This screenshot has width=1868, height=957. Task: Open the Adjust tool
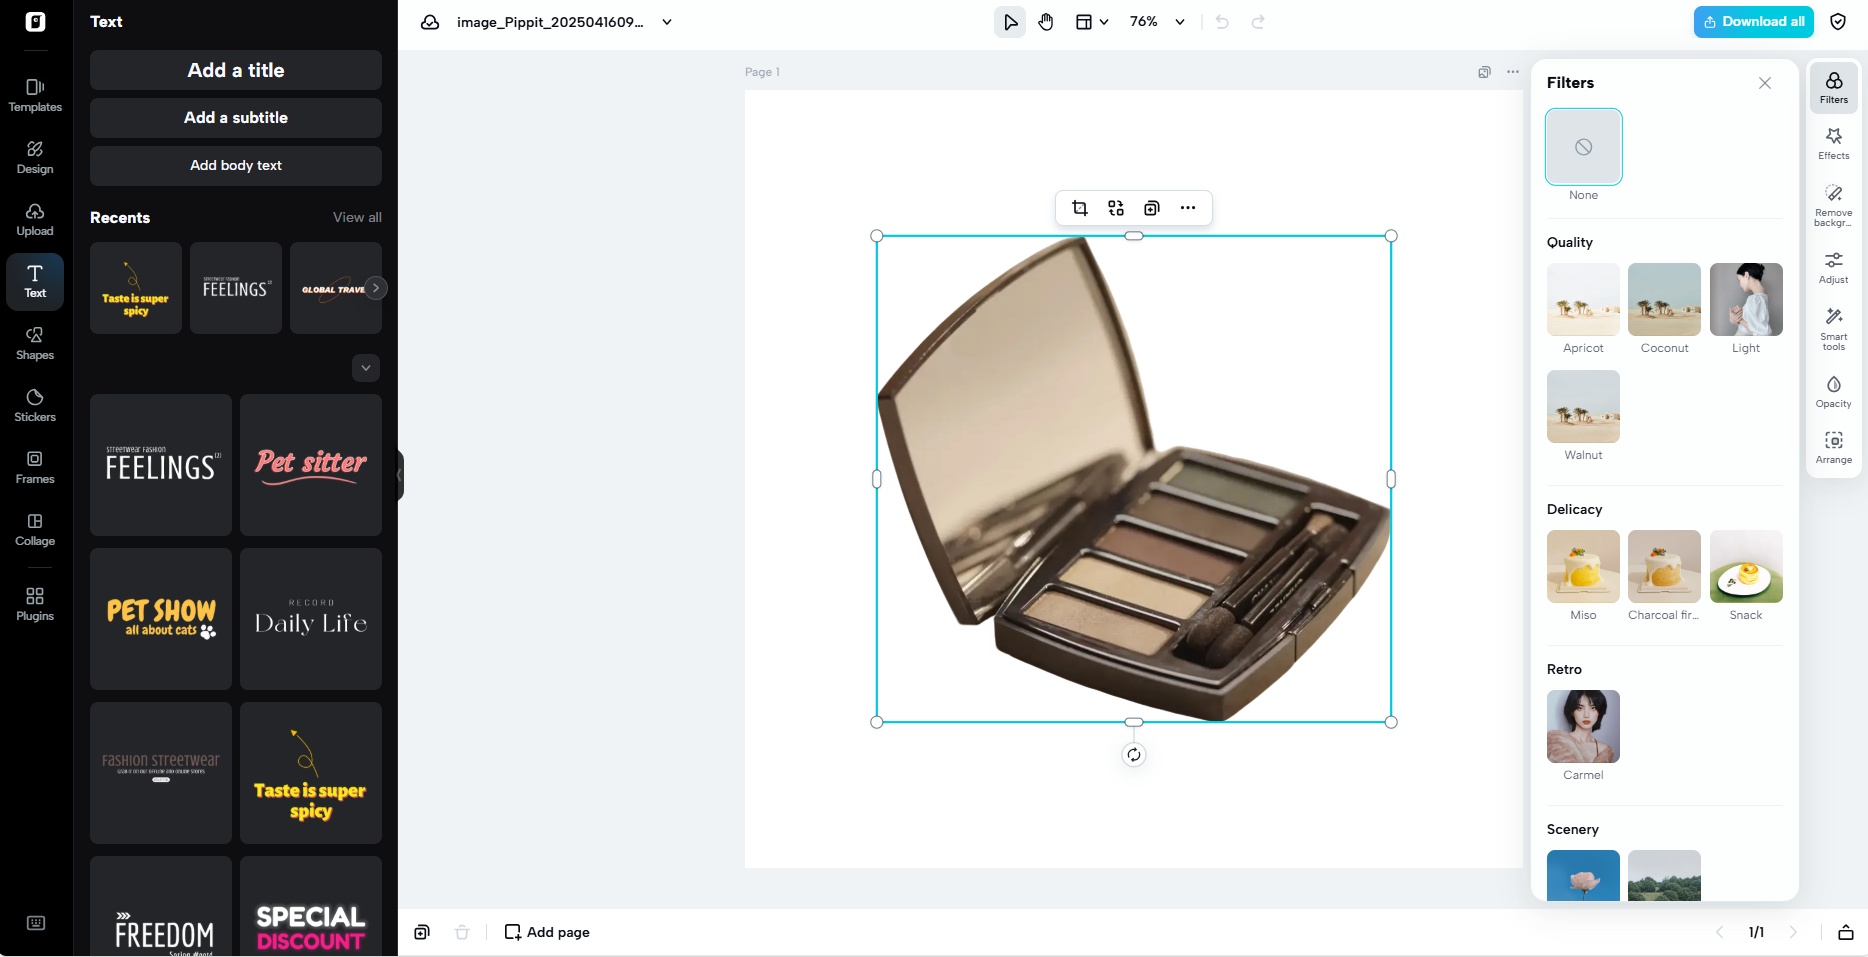point(1834,268)
